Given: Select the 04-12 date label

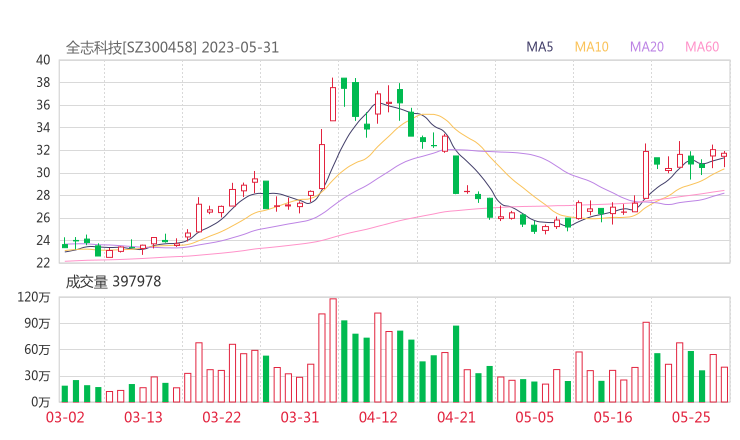Looking at the screenshot, I should [x=378, y=417].
